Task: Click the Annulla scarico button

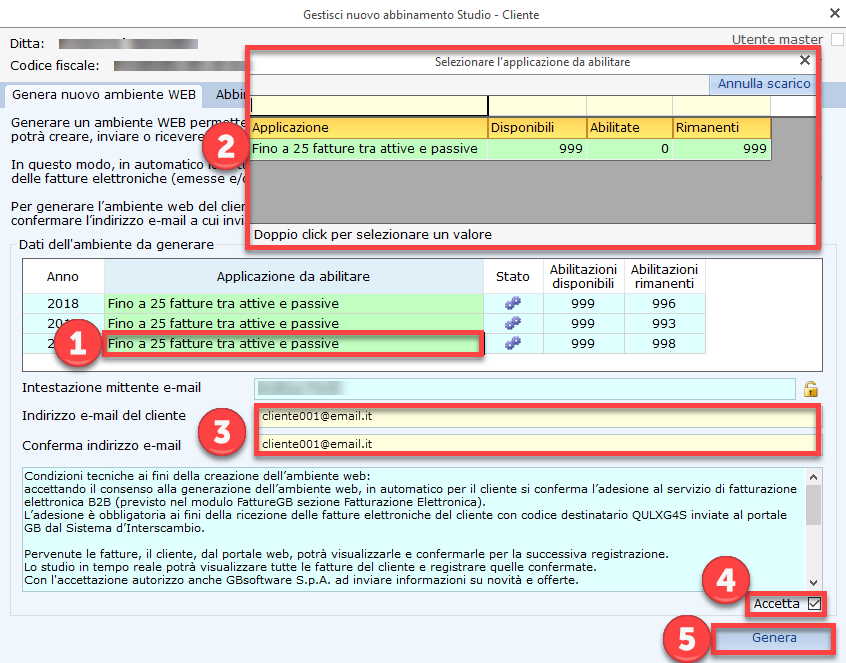Action: [x=763, y=84]
